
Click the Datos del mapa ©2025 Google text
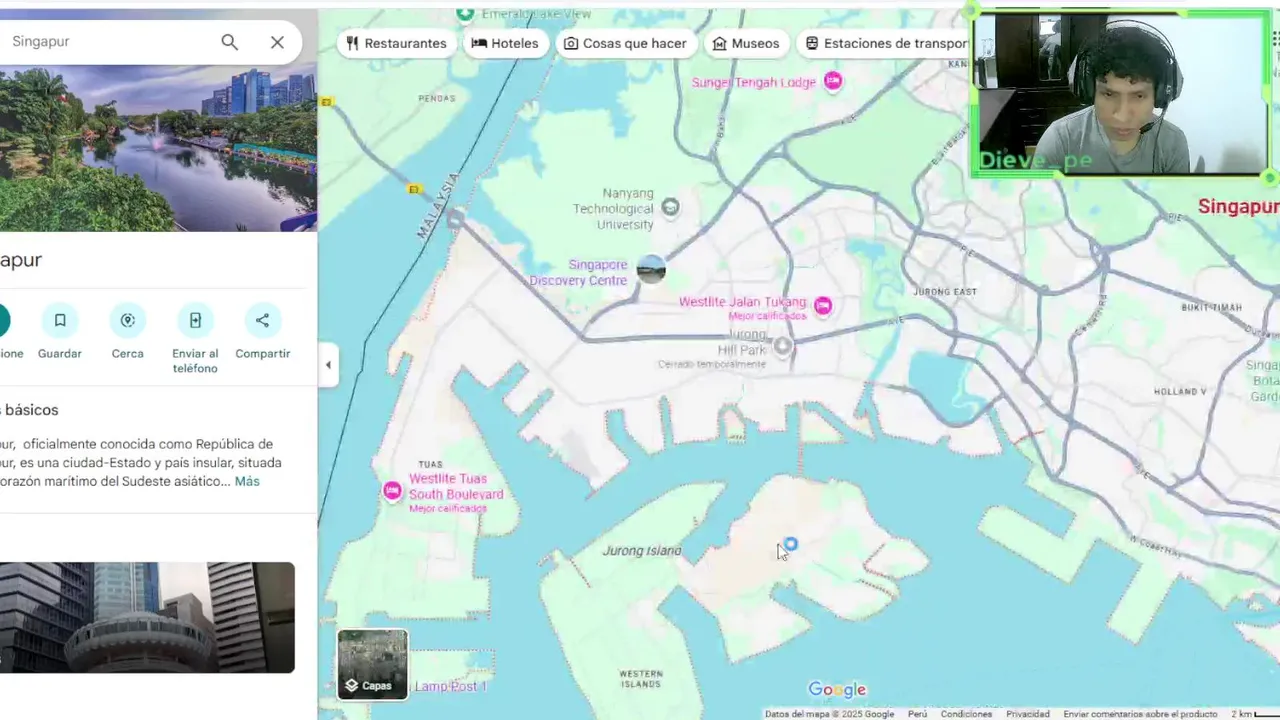pos(829,714)
